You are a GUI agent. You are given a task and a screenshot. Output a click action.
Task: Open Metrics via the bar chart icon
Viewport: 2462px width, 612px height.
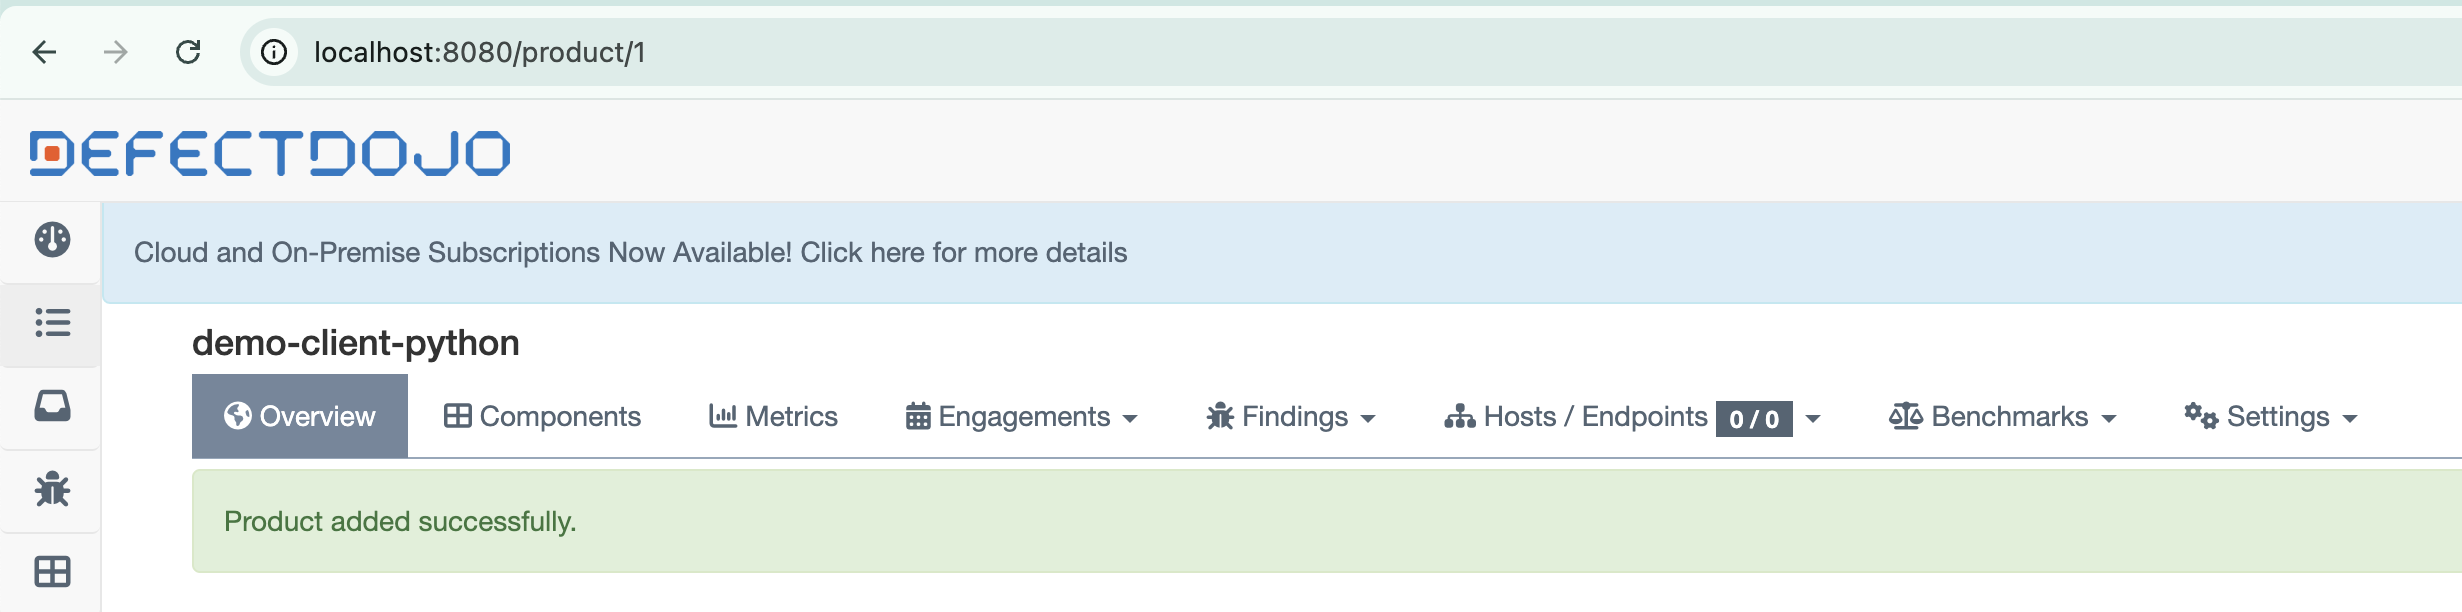tap(773, 416)
